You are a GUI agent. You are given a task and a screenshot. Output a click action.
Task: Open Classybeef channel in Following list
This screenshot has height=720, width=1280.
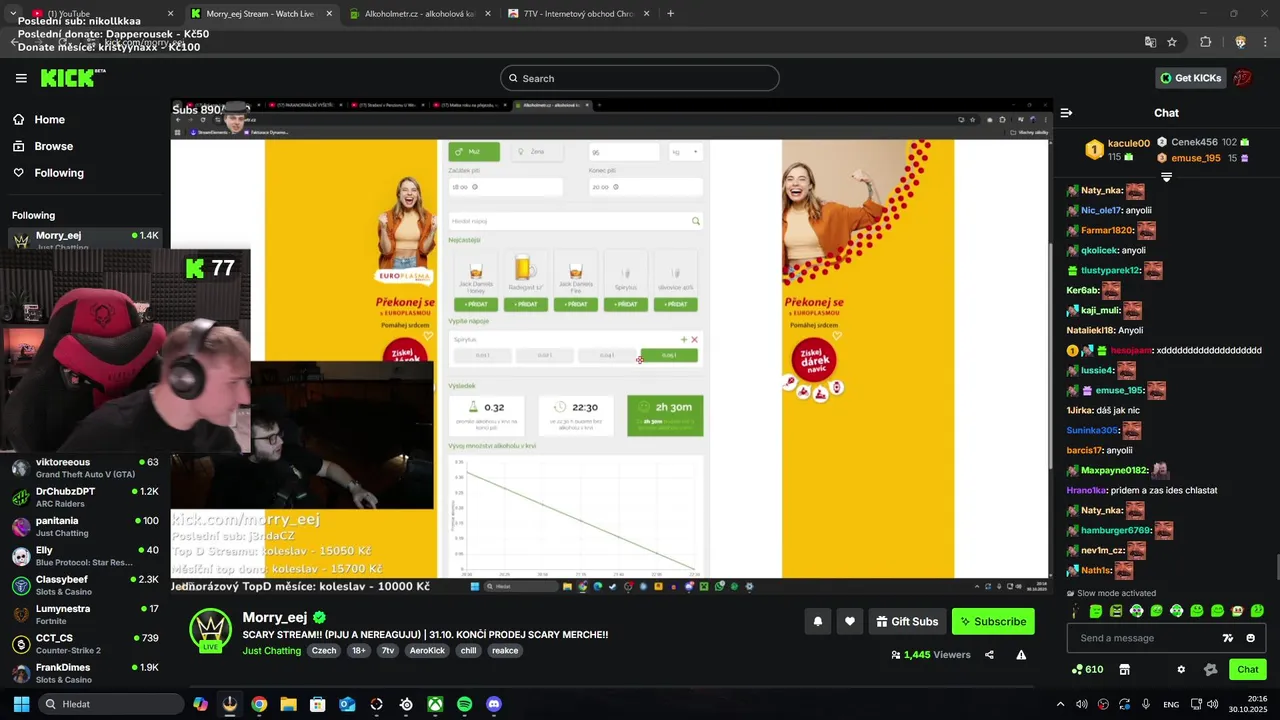[x=85, y=585]
